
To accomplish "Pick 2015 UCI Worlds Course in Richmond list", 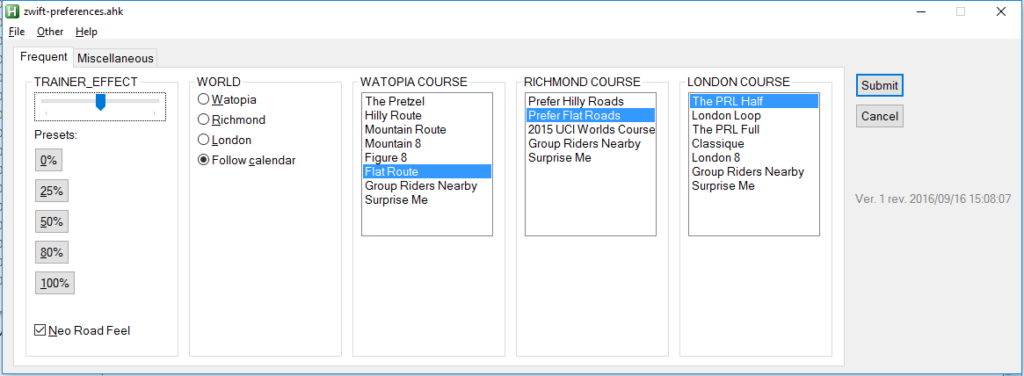I will 590,129.
